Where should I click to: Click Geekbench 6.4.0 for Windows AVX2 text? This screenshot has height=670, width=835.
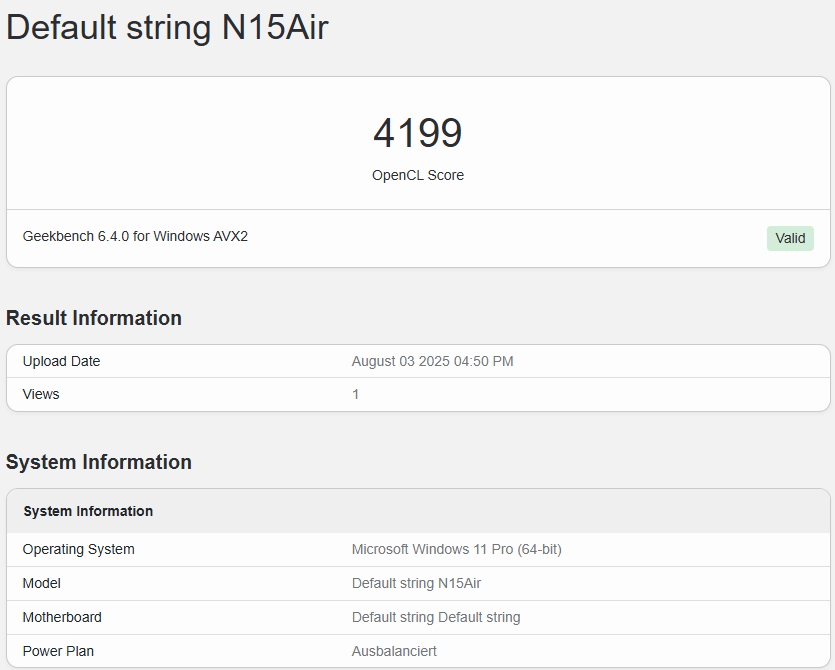135,236
